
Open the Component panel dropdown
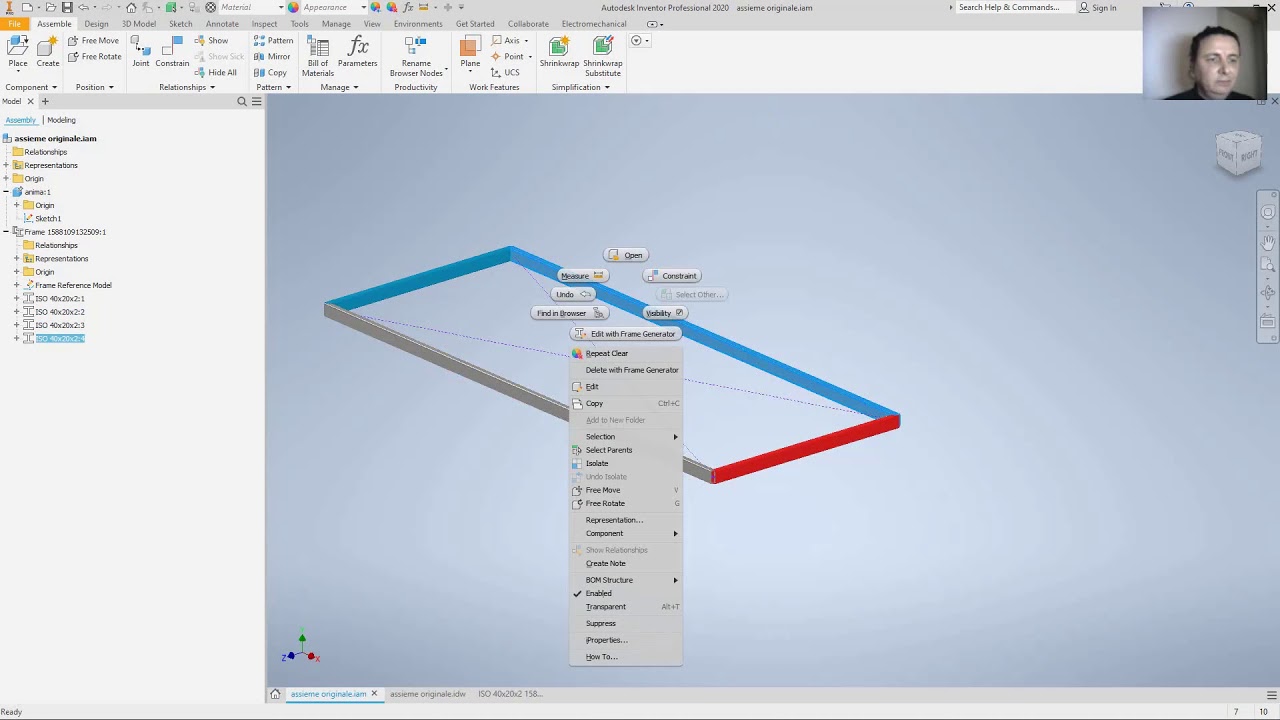(x=32, y=87)
